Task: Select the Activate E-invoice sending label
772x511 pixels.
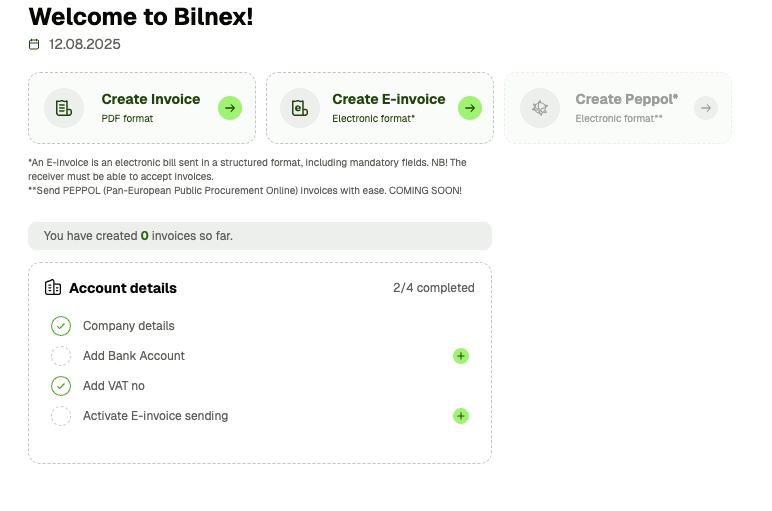Action: (x=156, y=416)
